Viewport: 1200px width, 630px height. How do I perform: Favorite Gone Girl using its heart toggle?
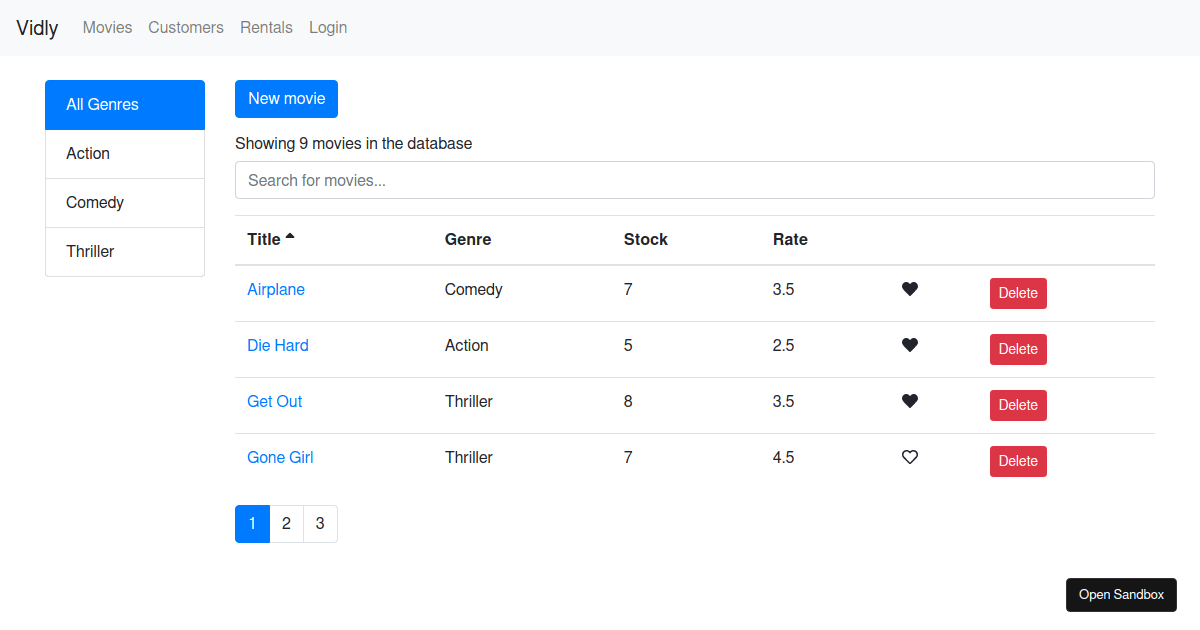coord(909,457)
